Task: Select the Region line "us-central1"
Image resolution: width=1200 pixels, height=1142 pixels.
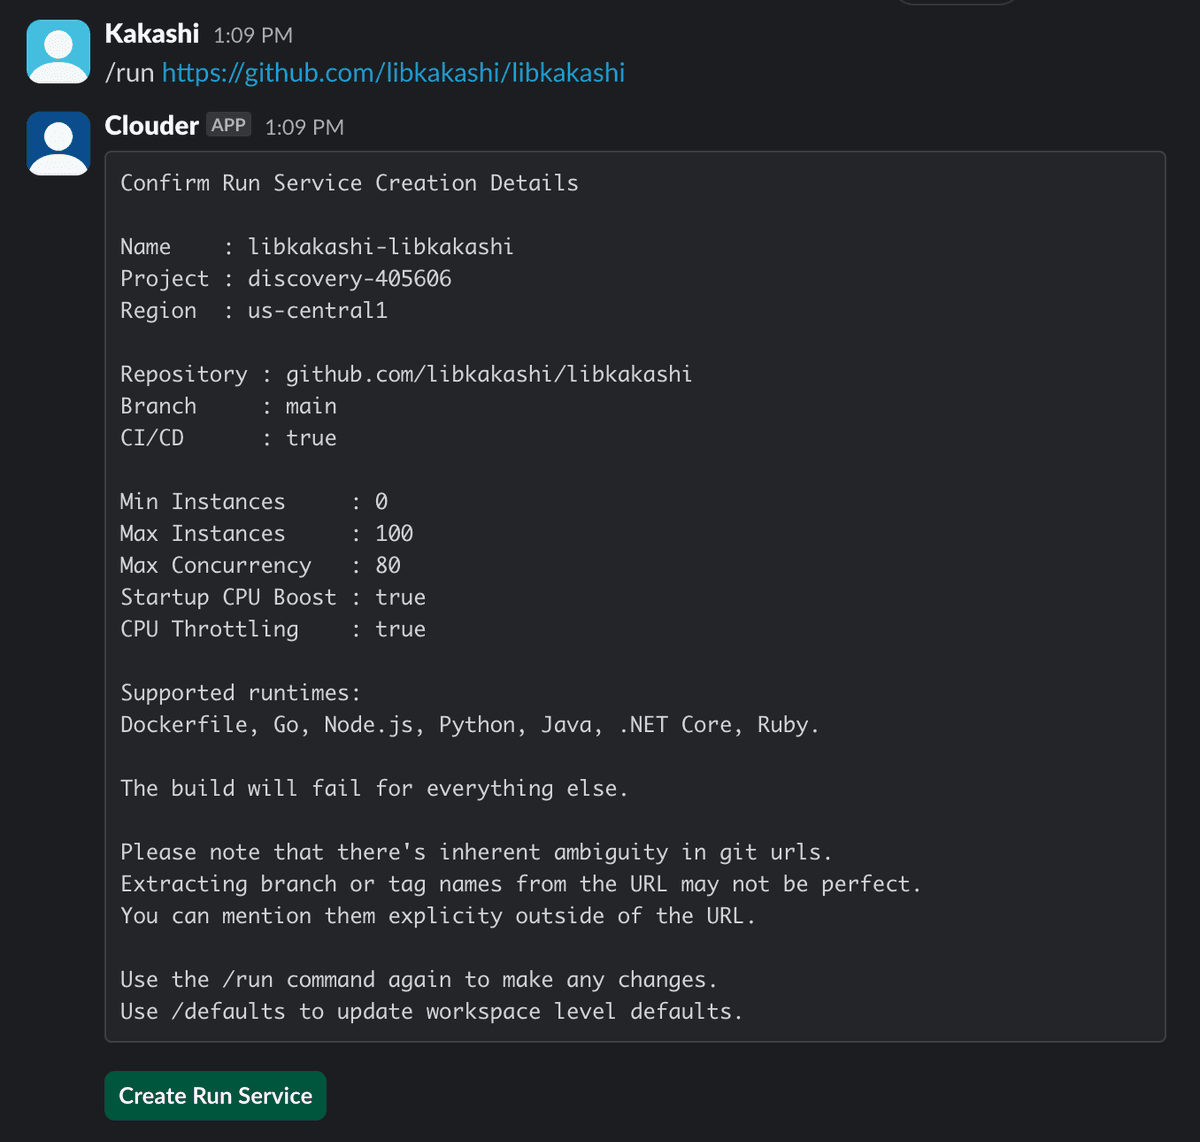Action: 254,311
